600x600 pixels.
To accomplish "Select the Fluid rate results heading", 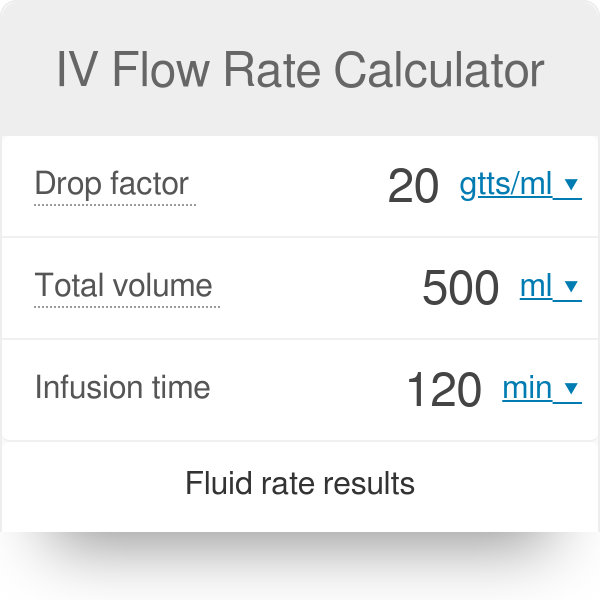I will pyautogui.click(x=300, y=483).
